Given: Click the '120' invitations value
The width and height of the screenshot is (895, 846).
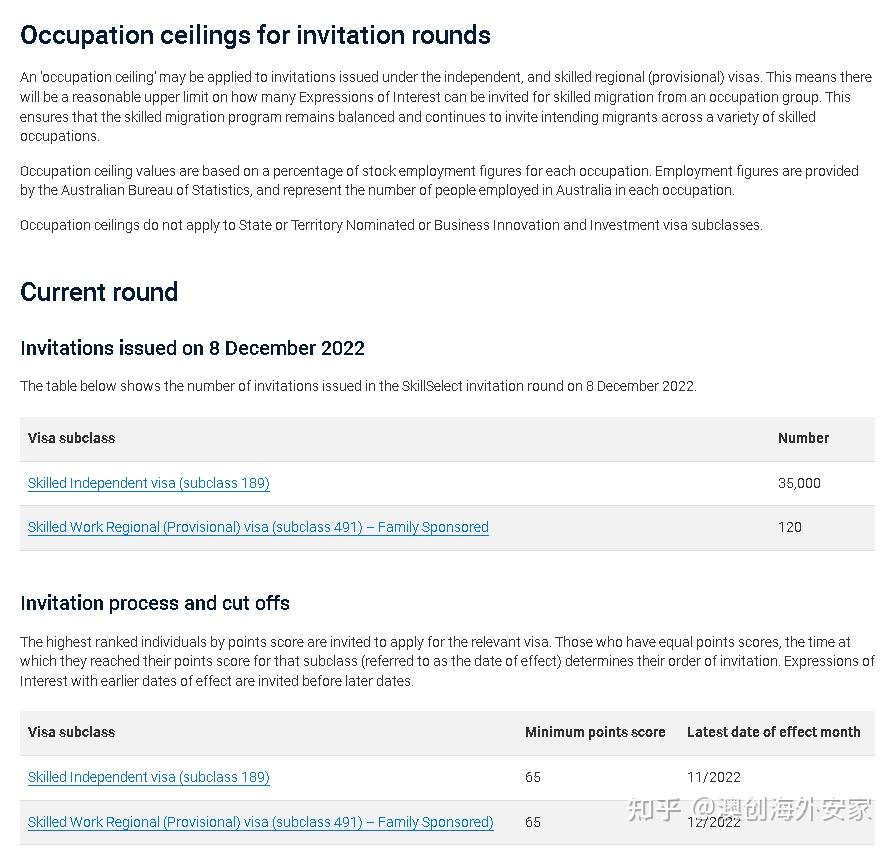Looking at the screenshot, I should tap(790, 527).
